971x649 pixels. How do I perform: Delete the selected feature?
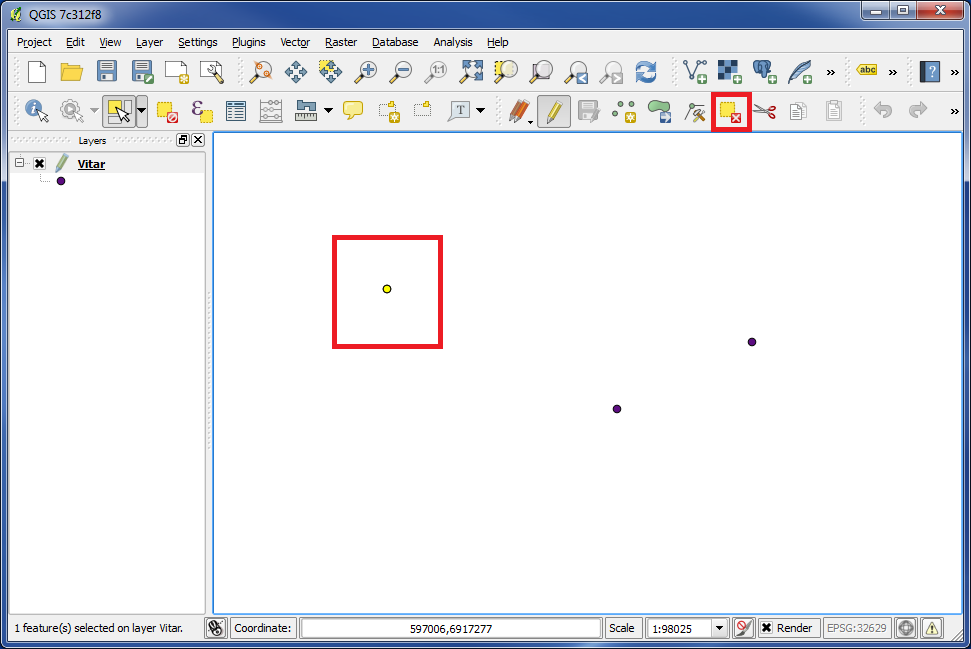click(x=731, y=112)
